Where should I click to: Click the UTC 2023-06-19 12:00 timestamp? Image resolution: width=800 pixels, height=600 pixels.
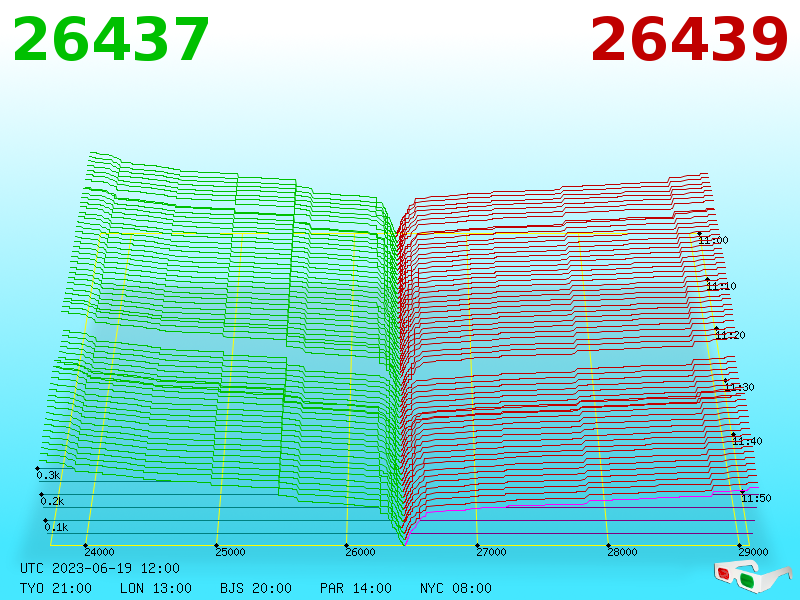(x=100, y=568)
